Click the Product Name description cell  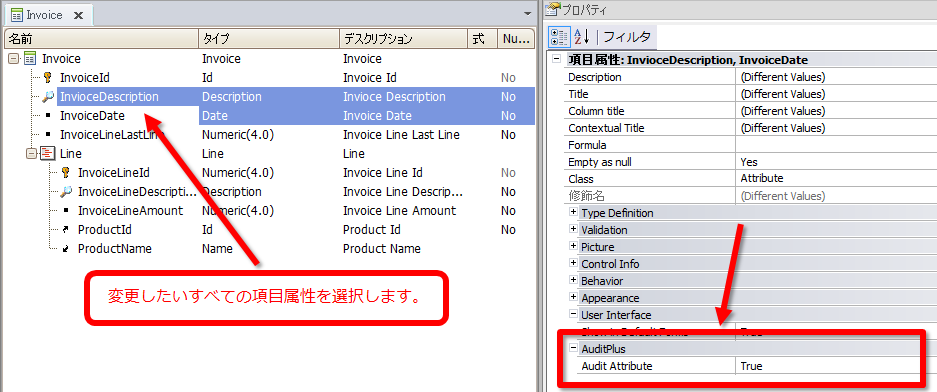point(381,249)
